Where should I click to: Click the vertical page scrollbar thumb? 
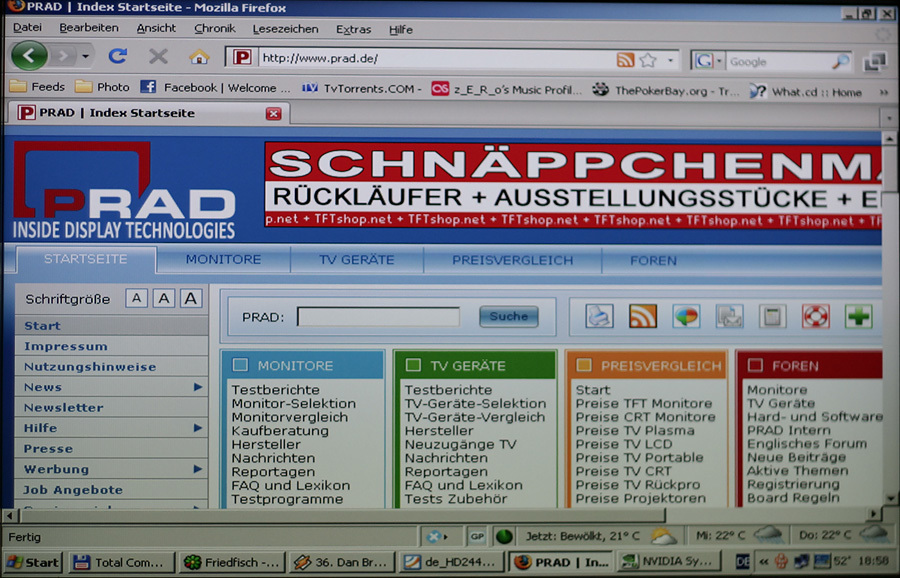[x=889, y=170]
